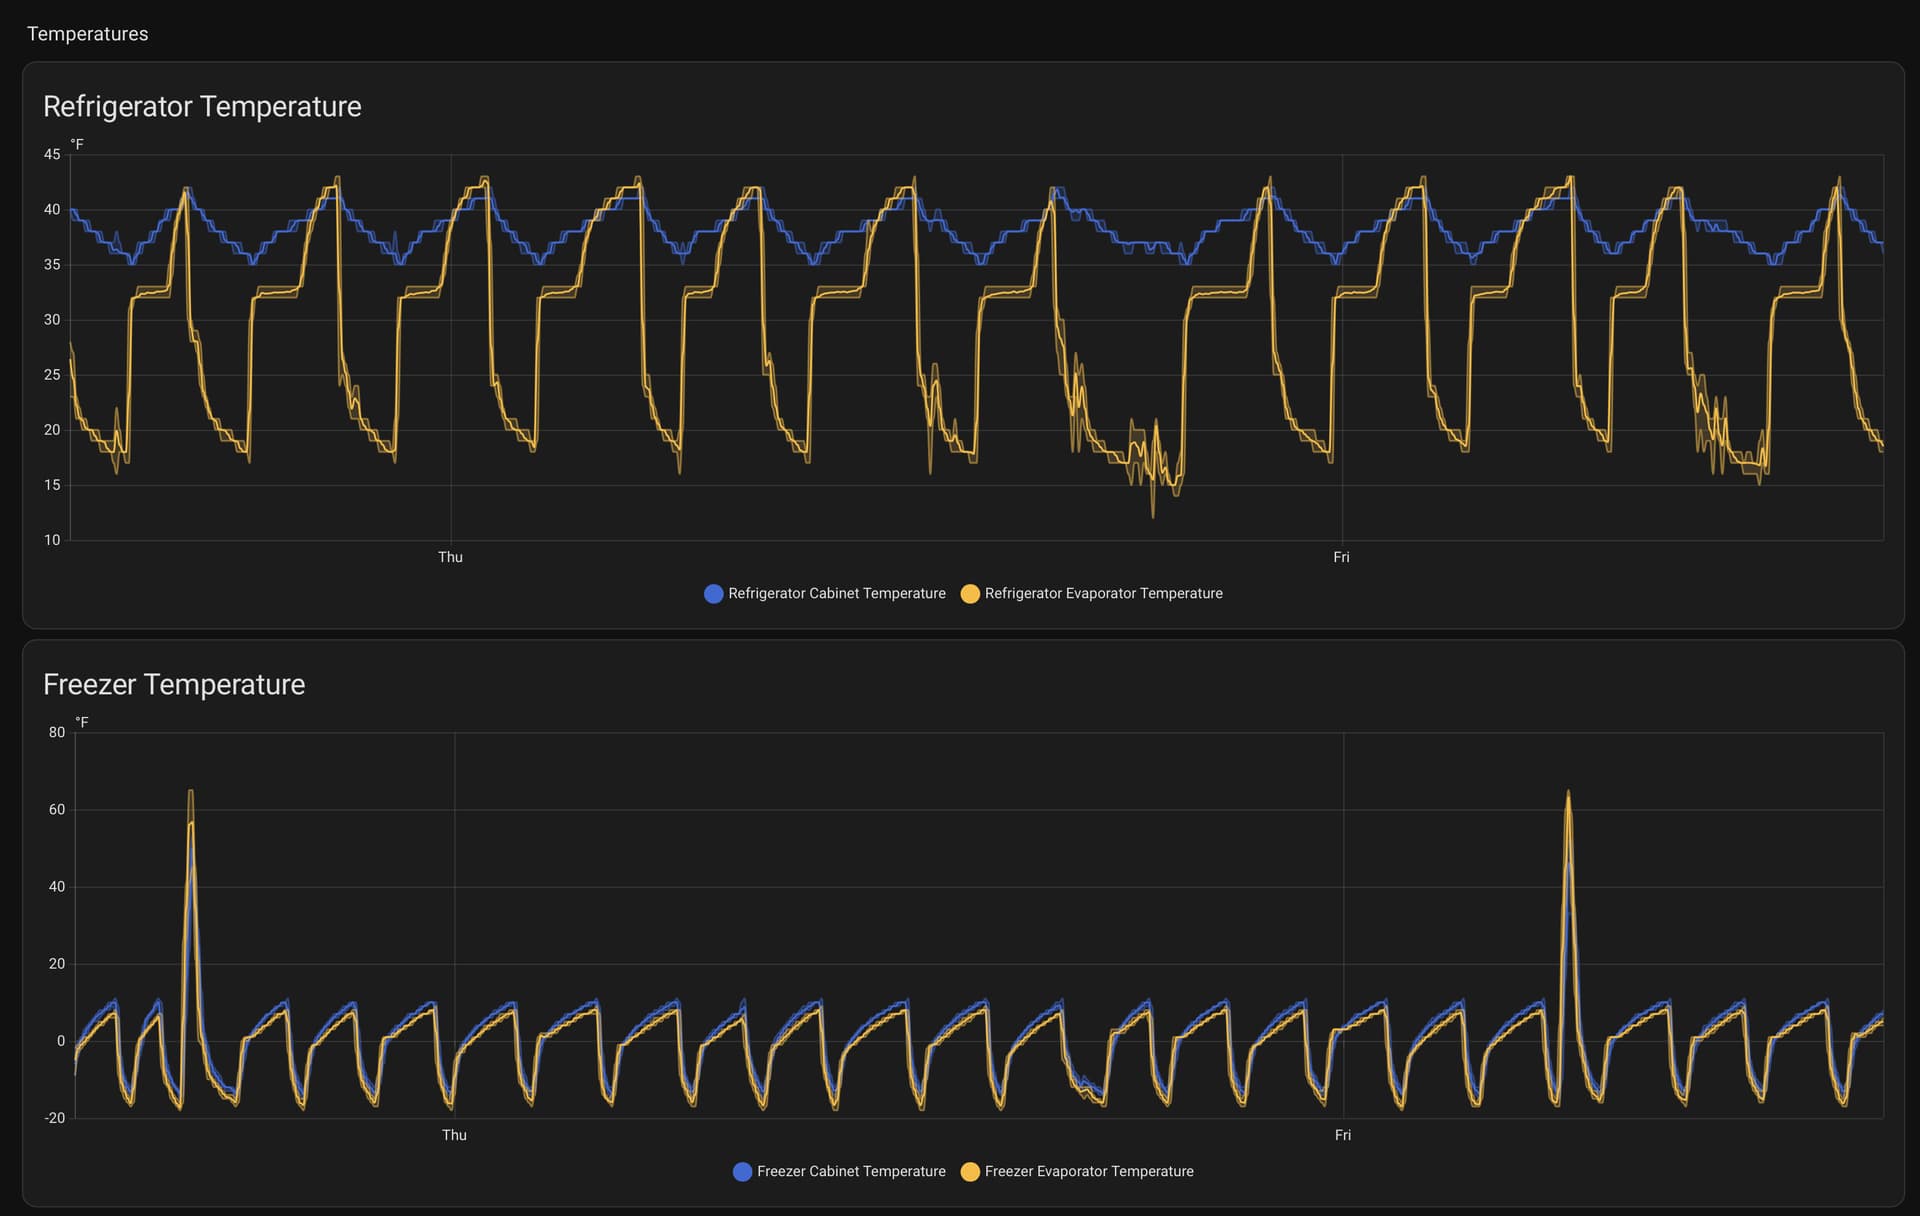The height and width of the screenshot is (1216, 1920).
Task: Hide the Freezer Evaporator Temperature series via label
Action: coord(1088,1172)
